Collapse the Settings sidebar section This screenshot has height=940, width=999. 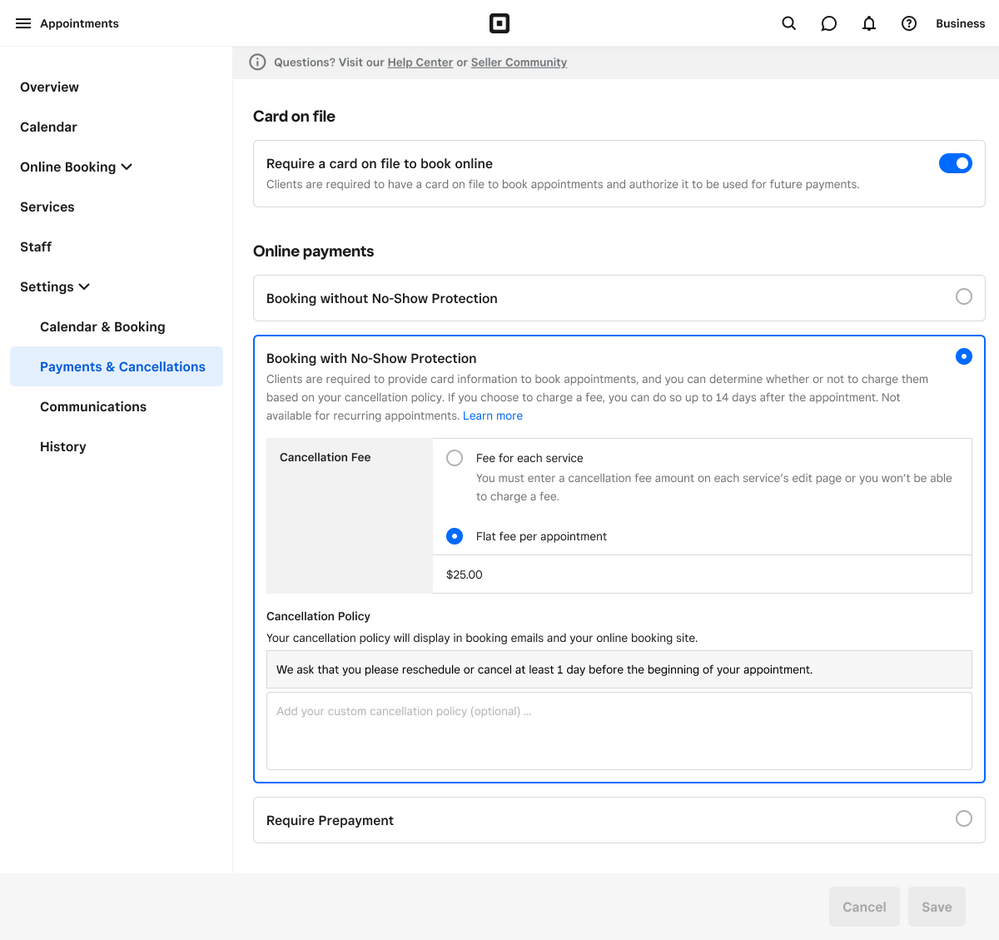click(x=85, y=287)
